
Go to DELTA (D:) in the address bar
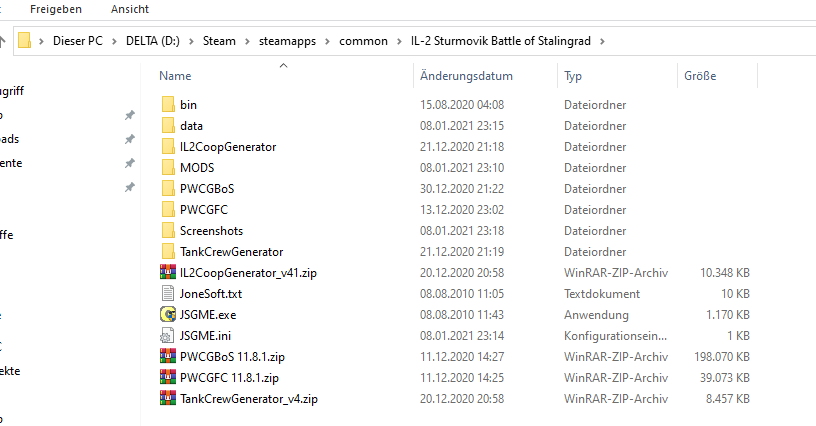[152, 41]
